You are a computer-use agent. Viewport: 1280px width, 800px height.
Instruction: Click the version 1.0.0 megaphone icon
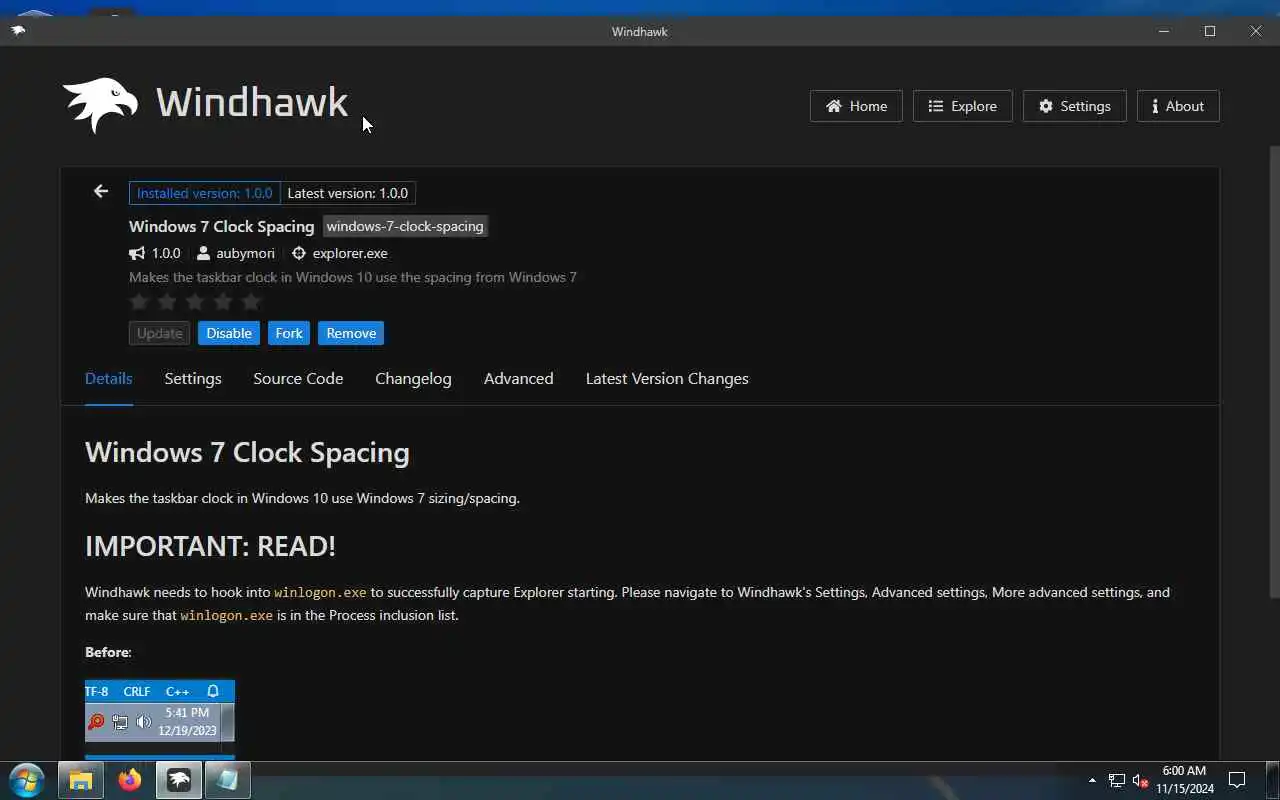tap(137, 253)
